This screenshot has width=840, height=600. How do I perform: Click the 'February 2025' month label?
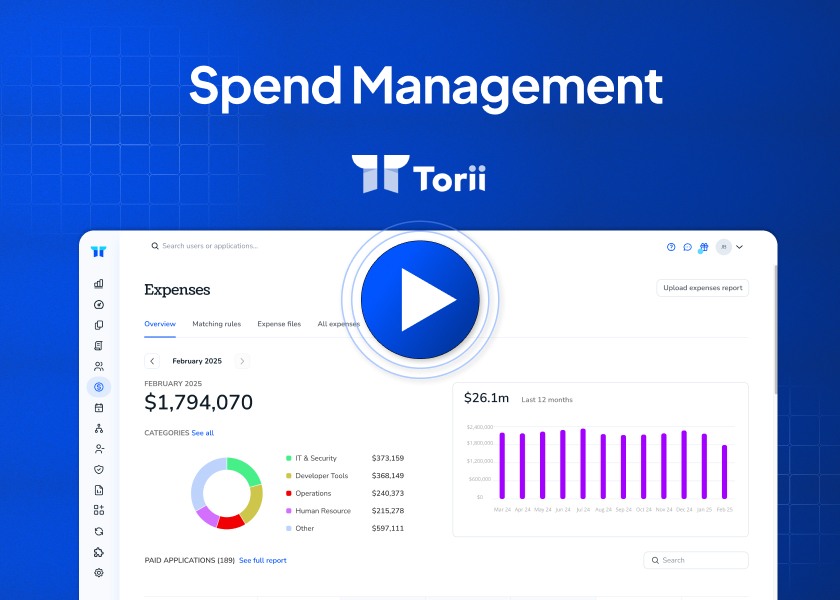coord(197,361)
